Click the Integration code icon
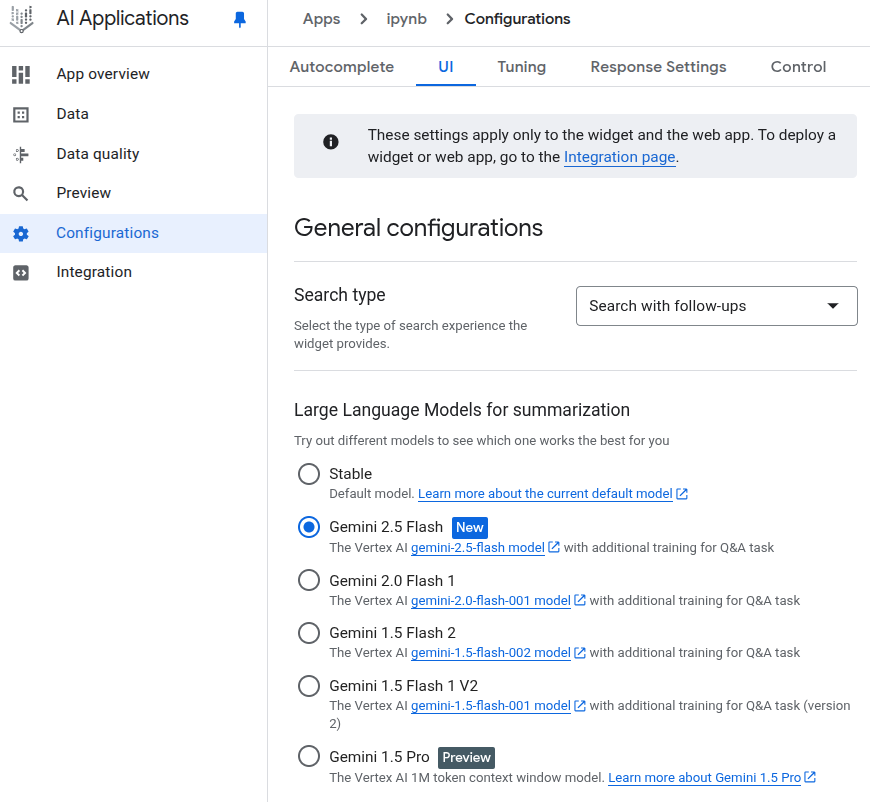Image resolution: width=870 pixels, height=802 pixels. 21,273
